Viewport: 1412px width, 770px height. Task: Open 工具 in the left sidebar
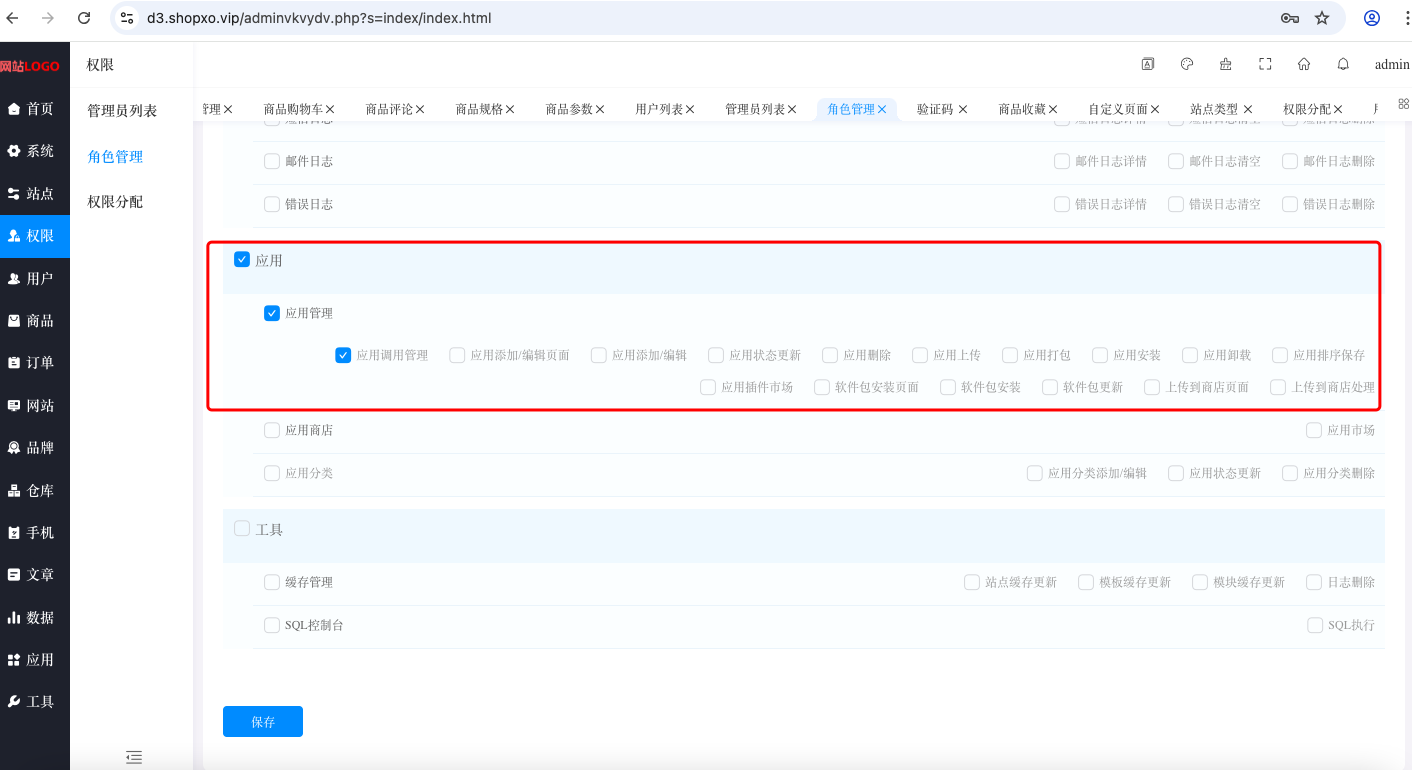point(35,702)
